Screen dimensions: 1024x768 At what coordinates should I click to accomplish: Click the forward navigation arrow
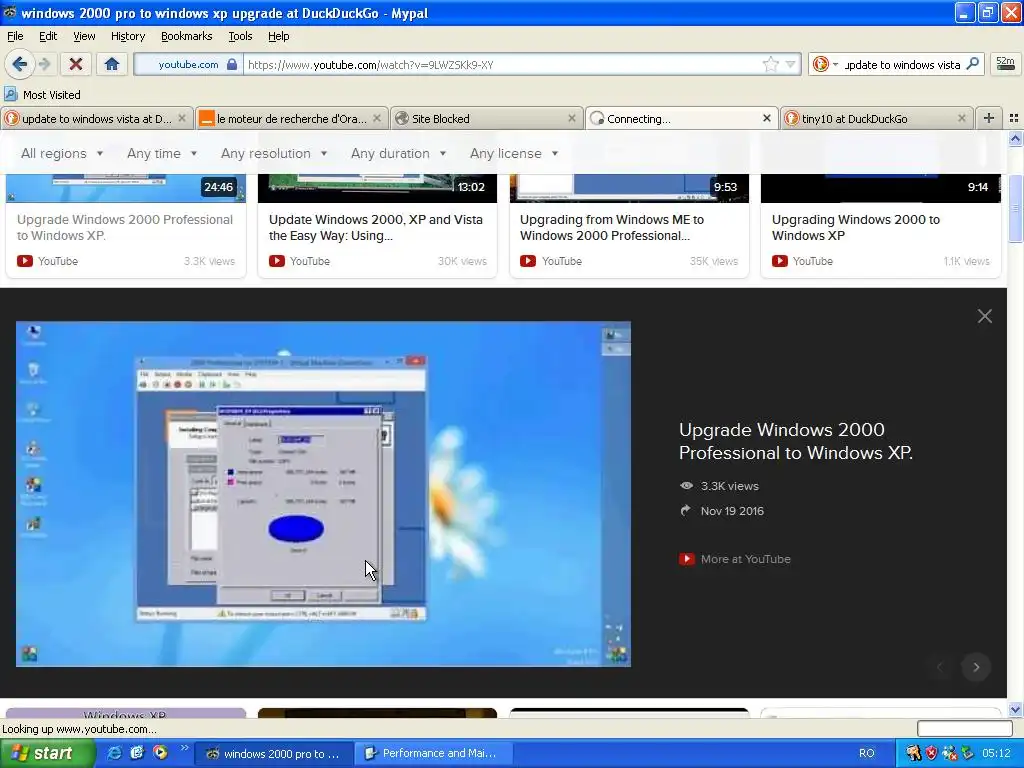pyautogui.click(x=44, y=64)
